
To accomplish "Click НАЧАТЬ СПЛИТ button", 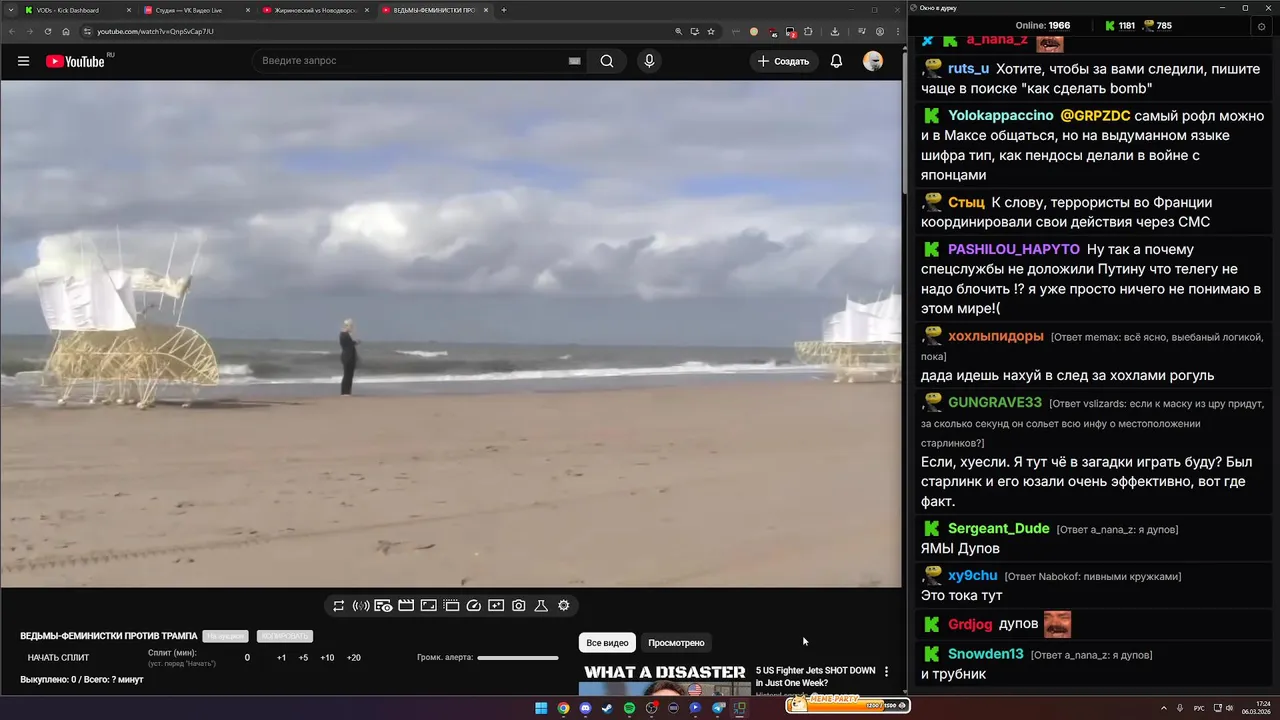I will click(59, 658).
